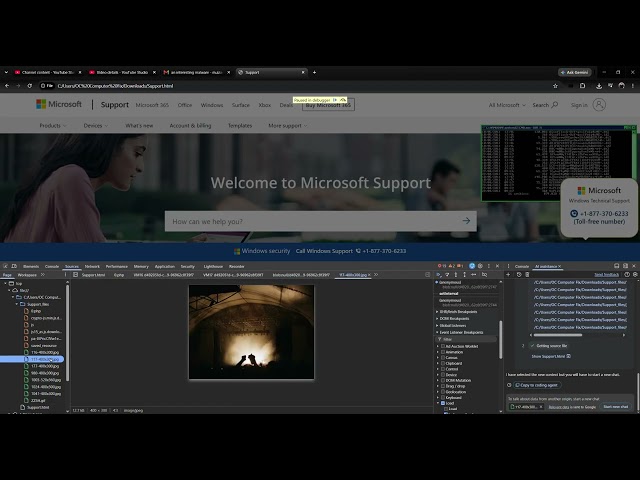Viewport: 640px width, 480px height.
Task: Open the Lighthouse panel tab
Action: pos(213,266)
